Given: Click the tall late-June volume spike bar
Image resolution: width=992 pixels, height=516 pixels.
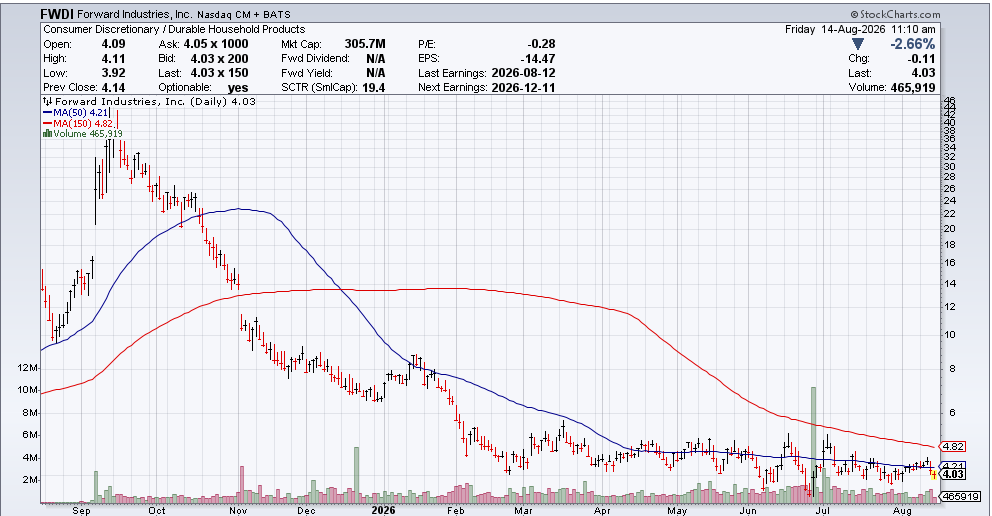Looking at the screenshot, I should 814,445.
